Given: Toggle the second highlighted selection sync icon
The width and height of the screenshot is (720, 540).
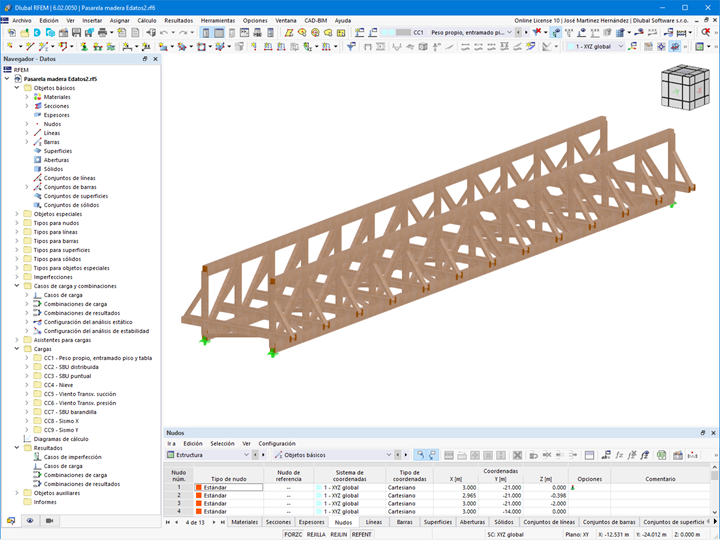Looking at the screenshot, I should (x=432, y=455).
